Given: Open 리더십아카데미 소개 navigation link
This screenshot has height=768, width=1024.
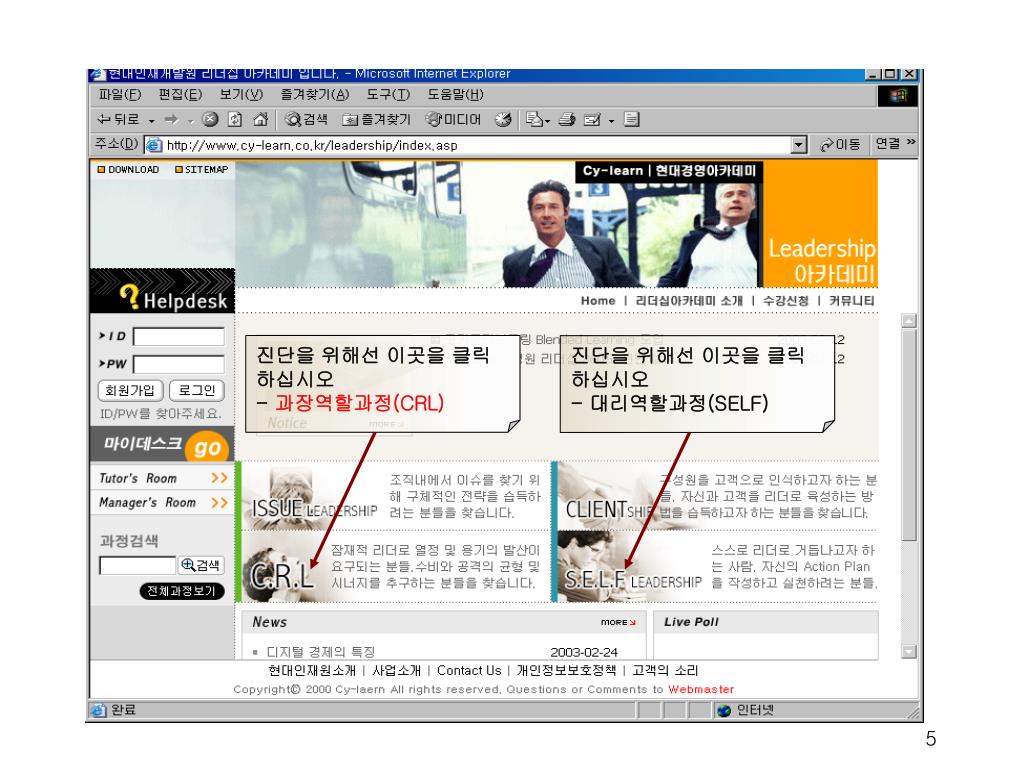Looking at the screenshot, I should click(689, 301).
